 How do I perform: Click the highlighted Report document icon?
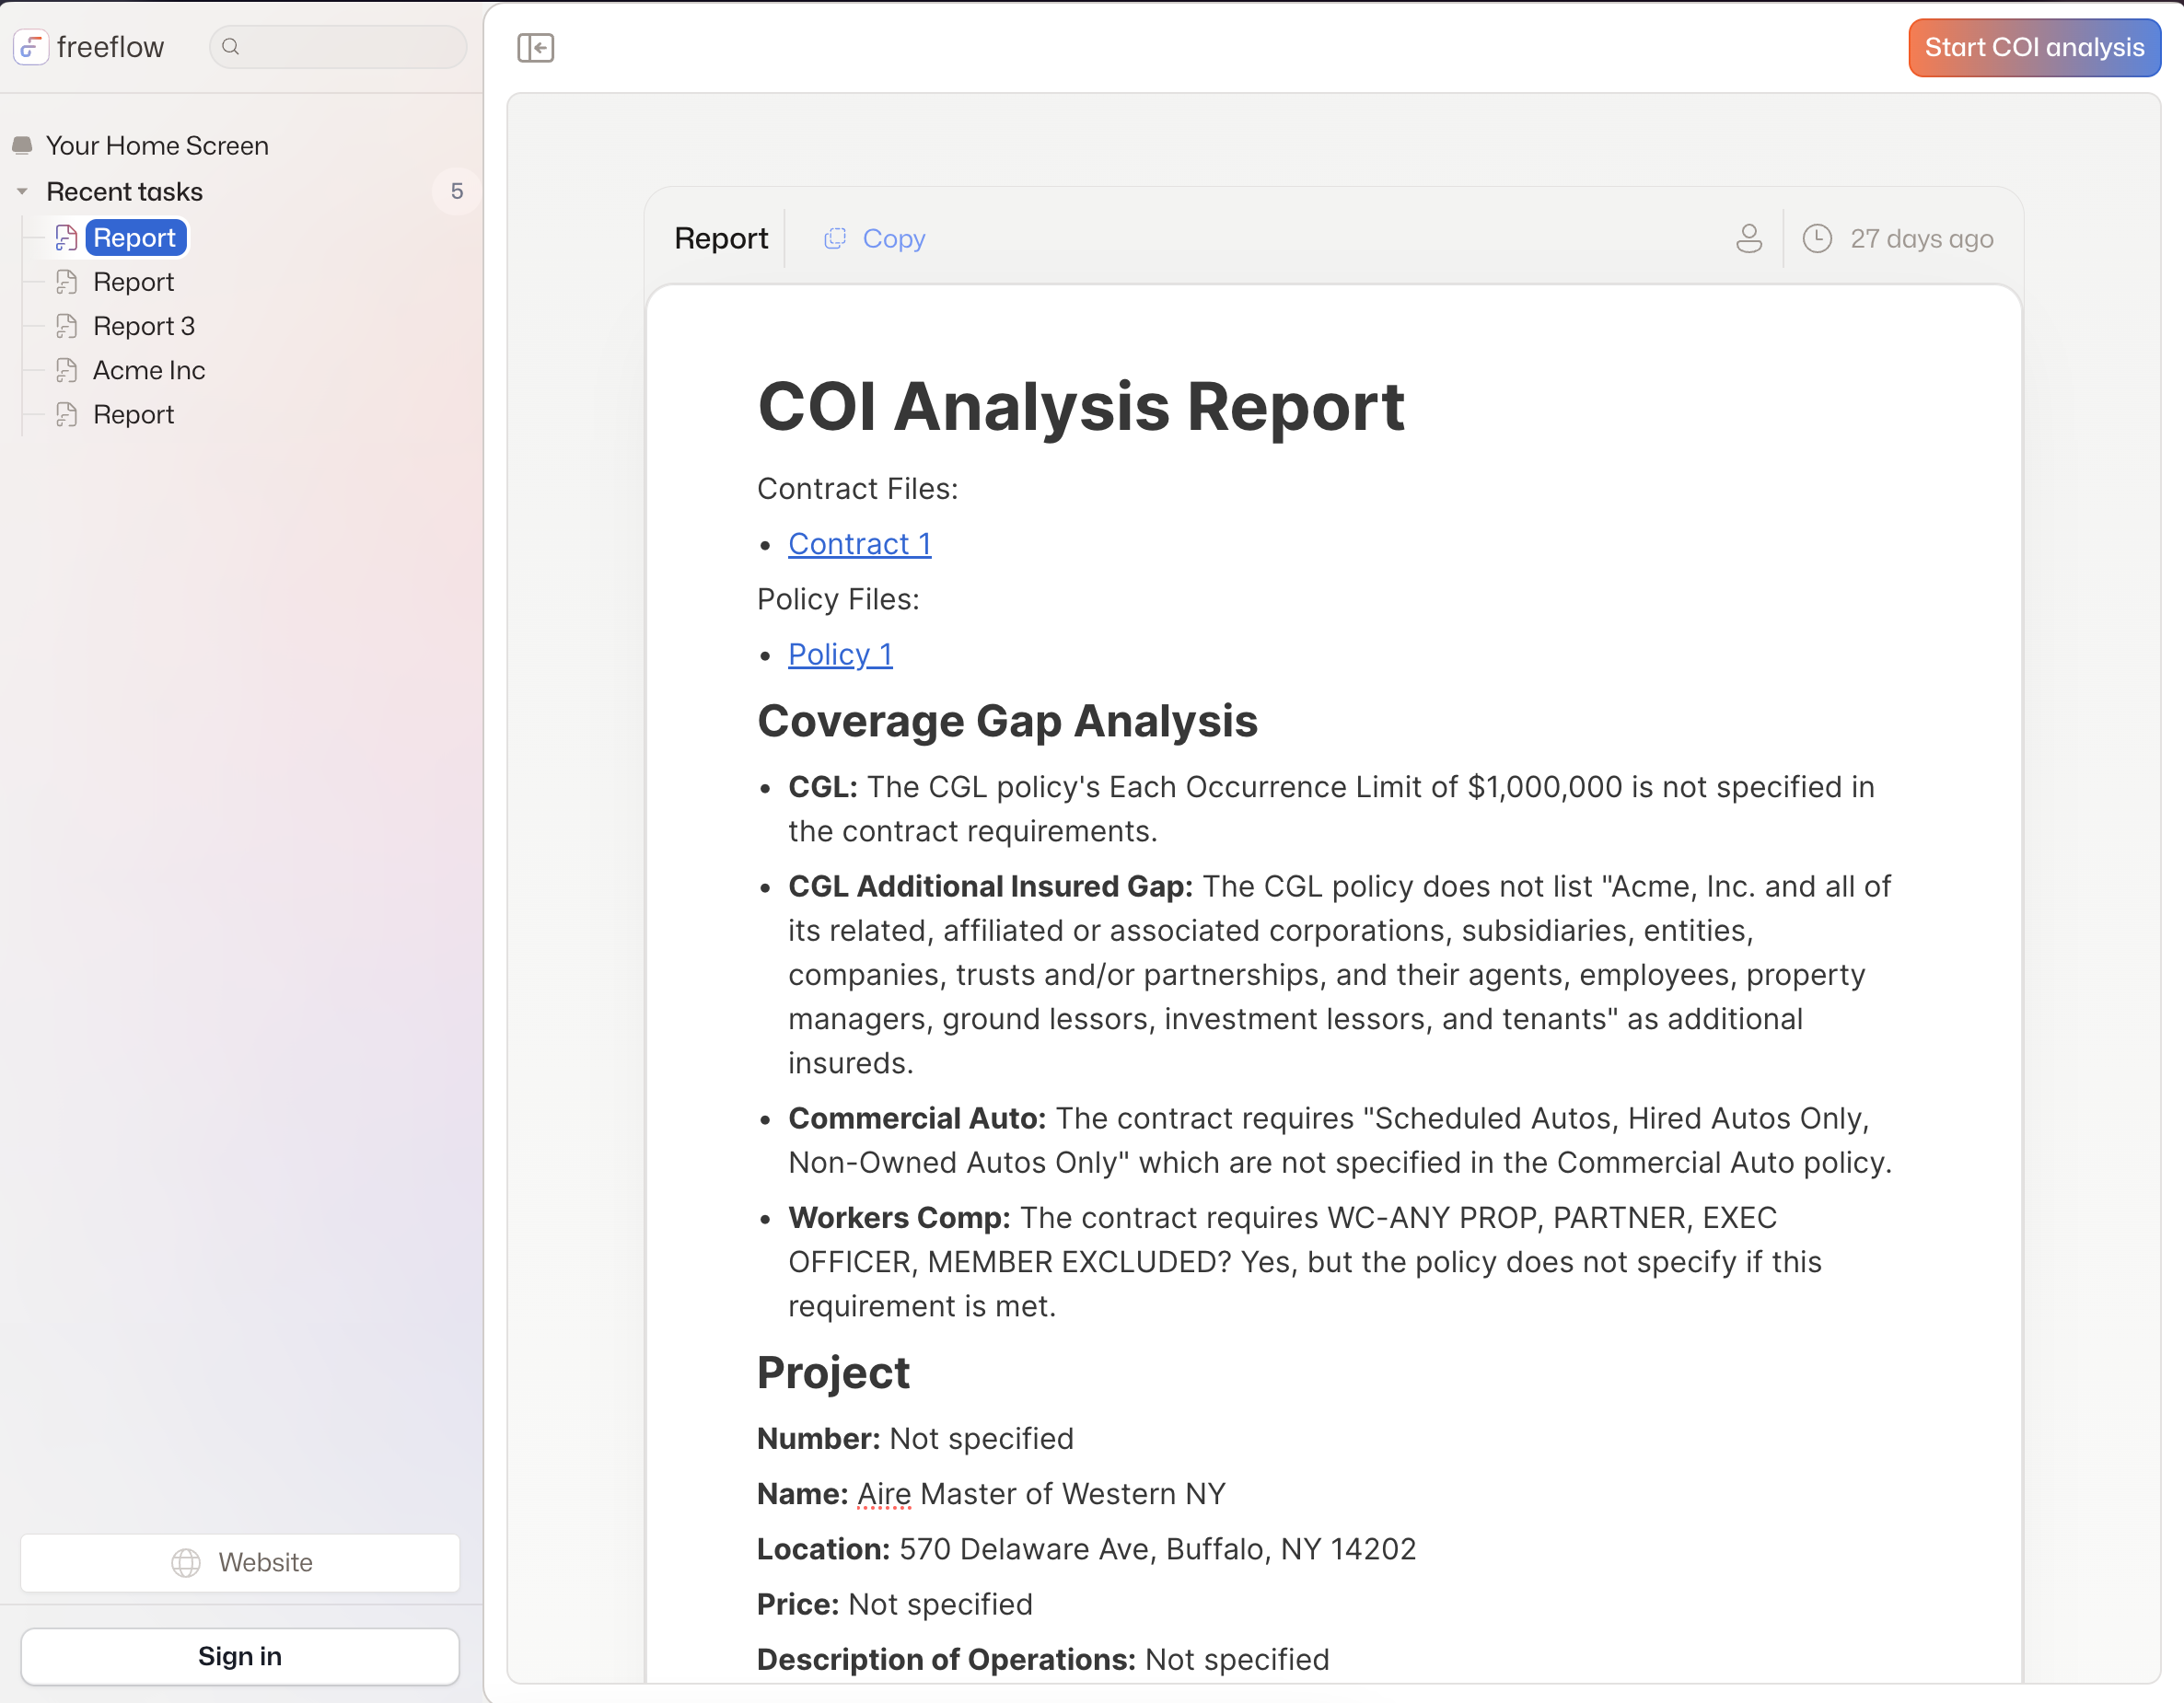(x=67, y=238)
